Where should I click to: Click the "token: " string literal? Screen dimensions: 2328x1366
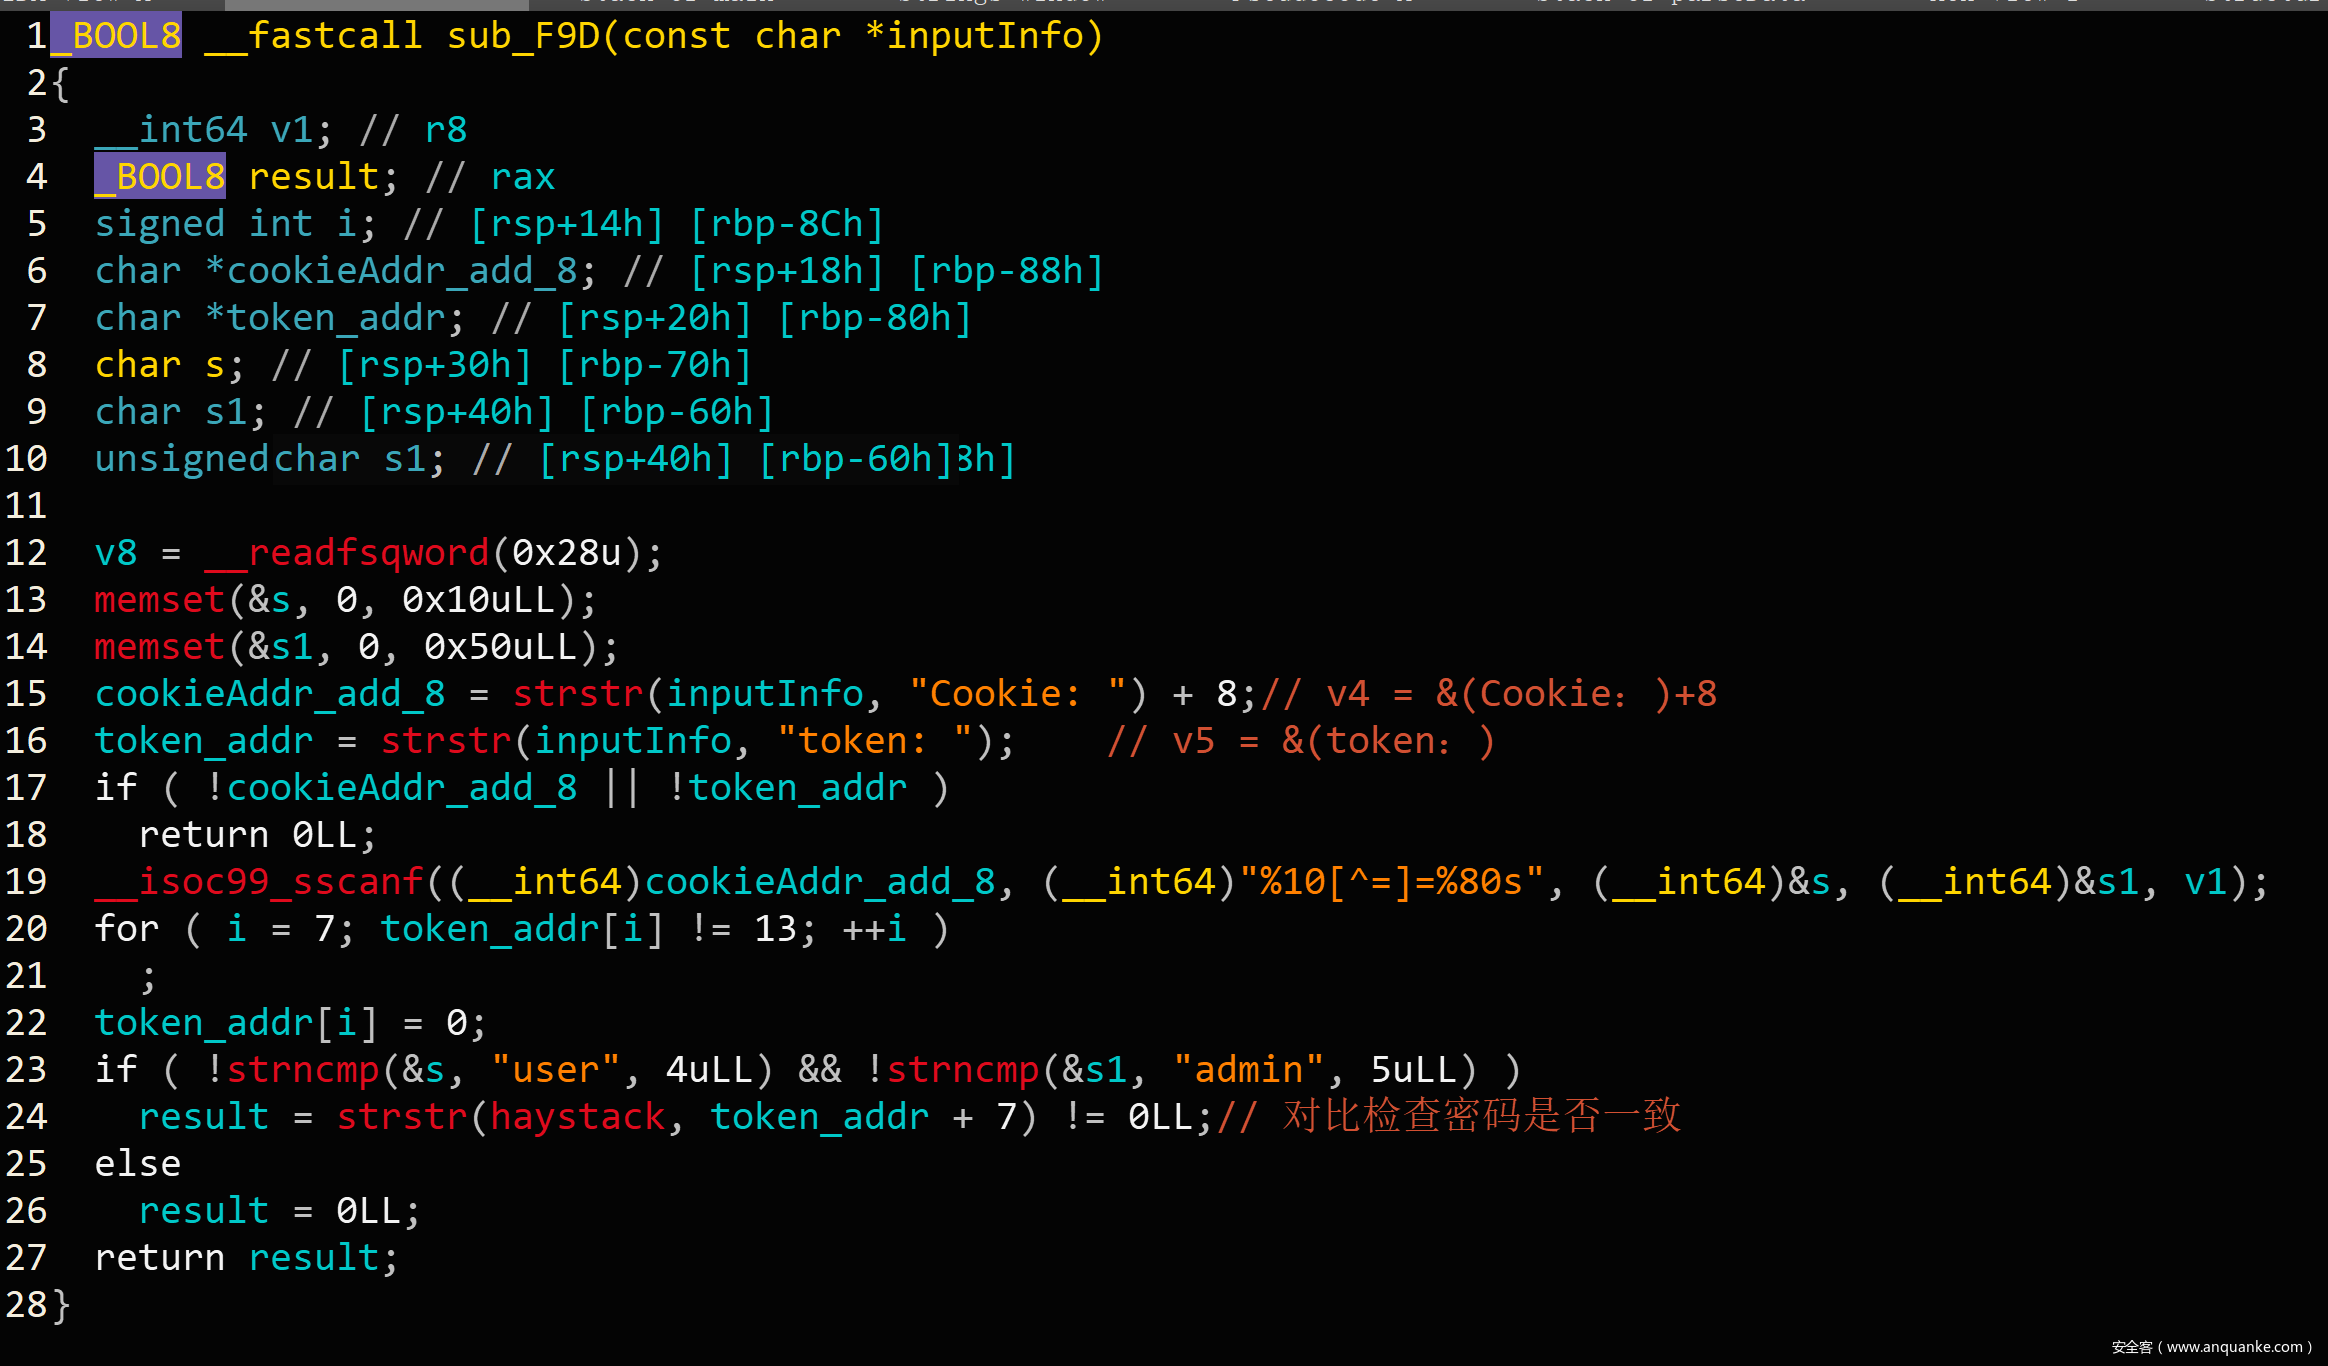click(875, 741)
